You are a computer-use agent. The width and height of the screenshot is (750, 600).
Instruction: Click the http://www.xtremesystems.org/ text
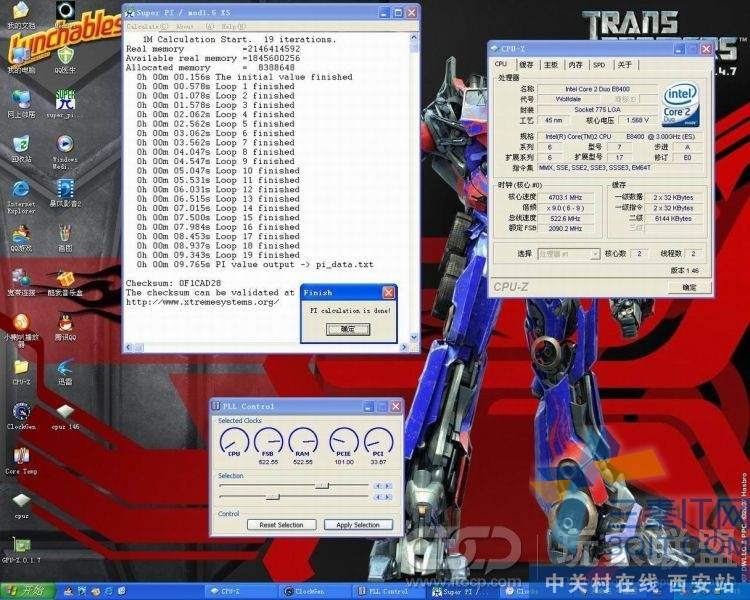point(202,302)
